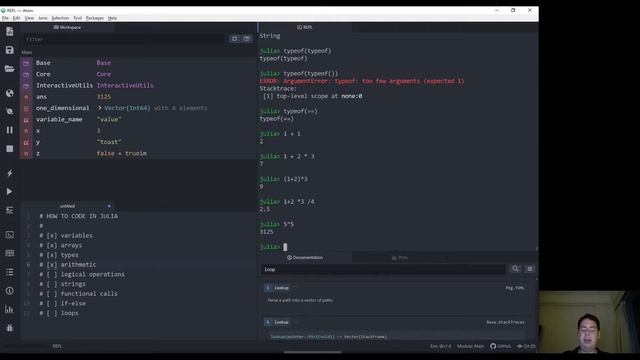Open the Edit menu
640x360 pixels.
pyautogui.click(x=16, y=18)
